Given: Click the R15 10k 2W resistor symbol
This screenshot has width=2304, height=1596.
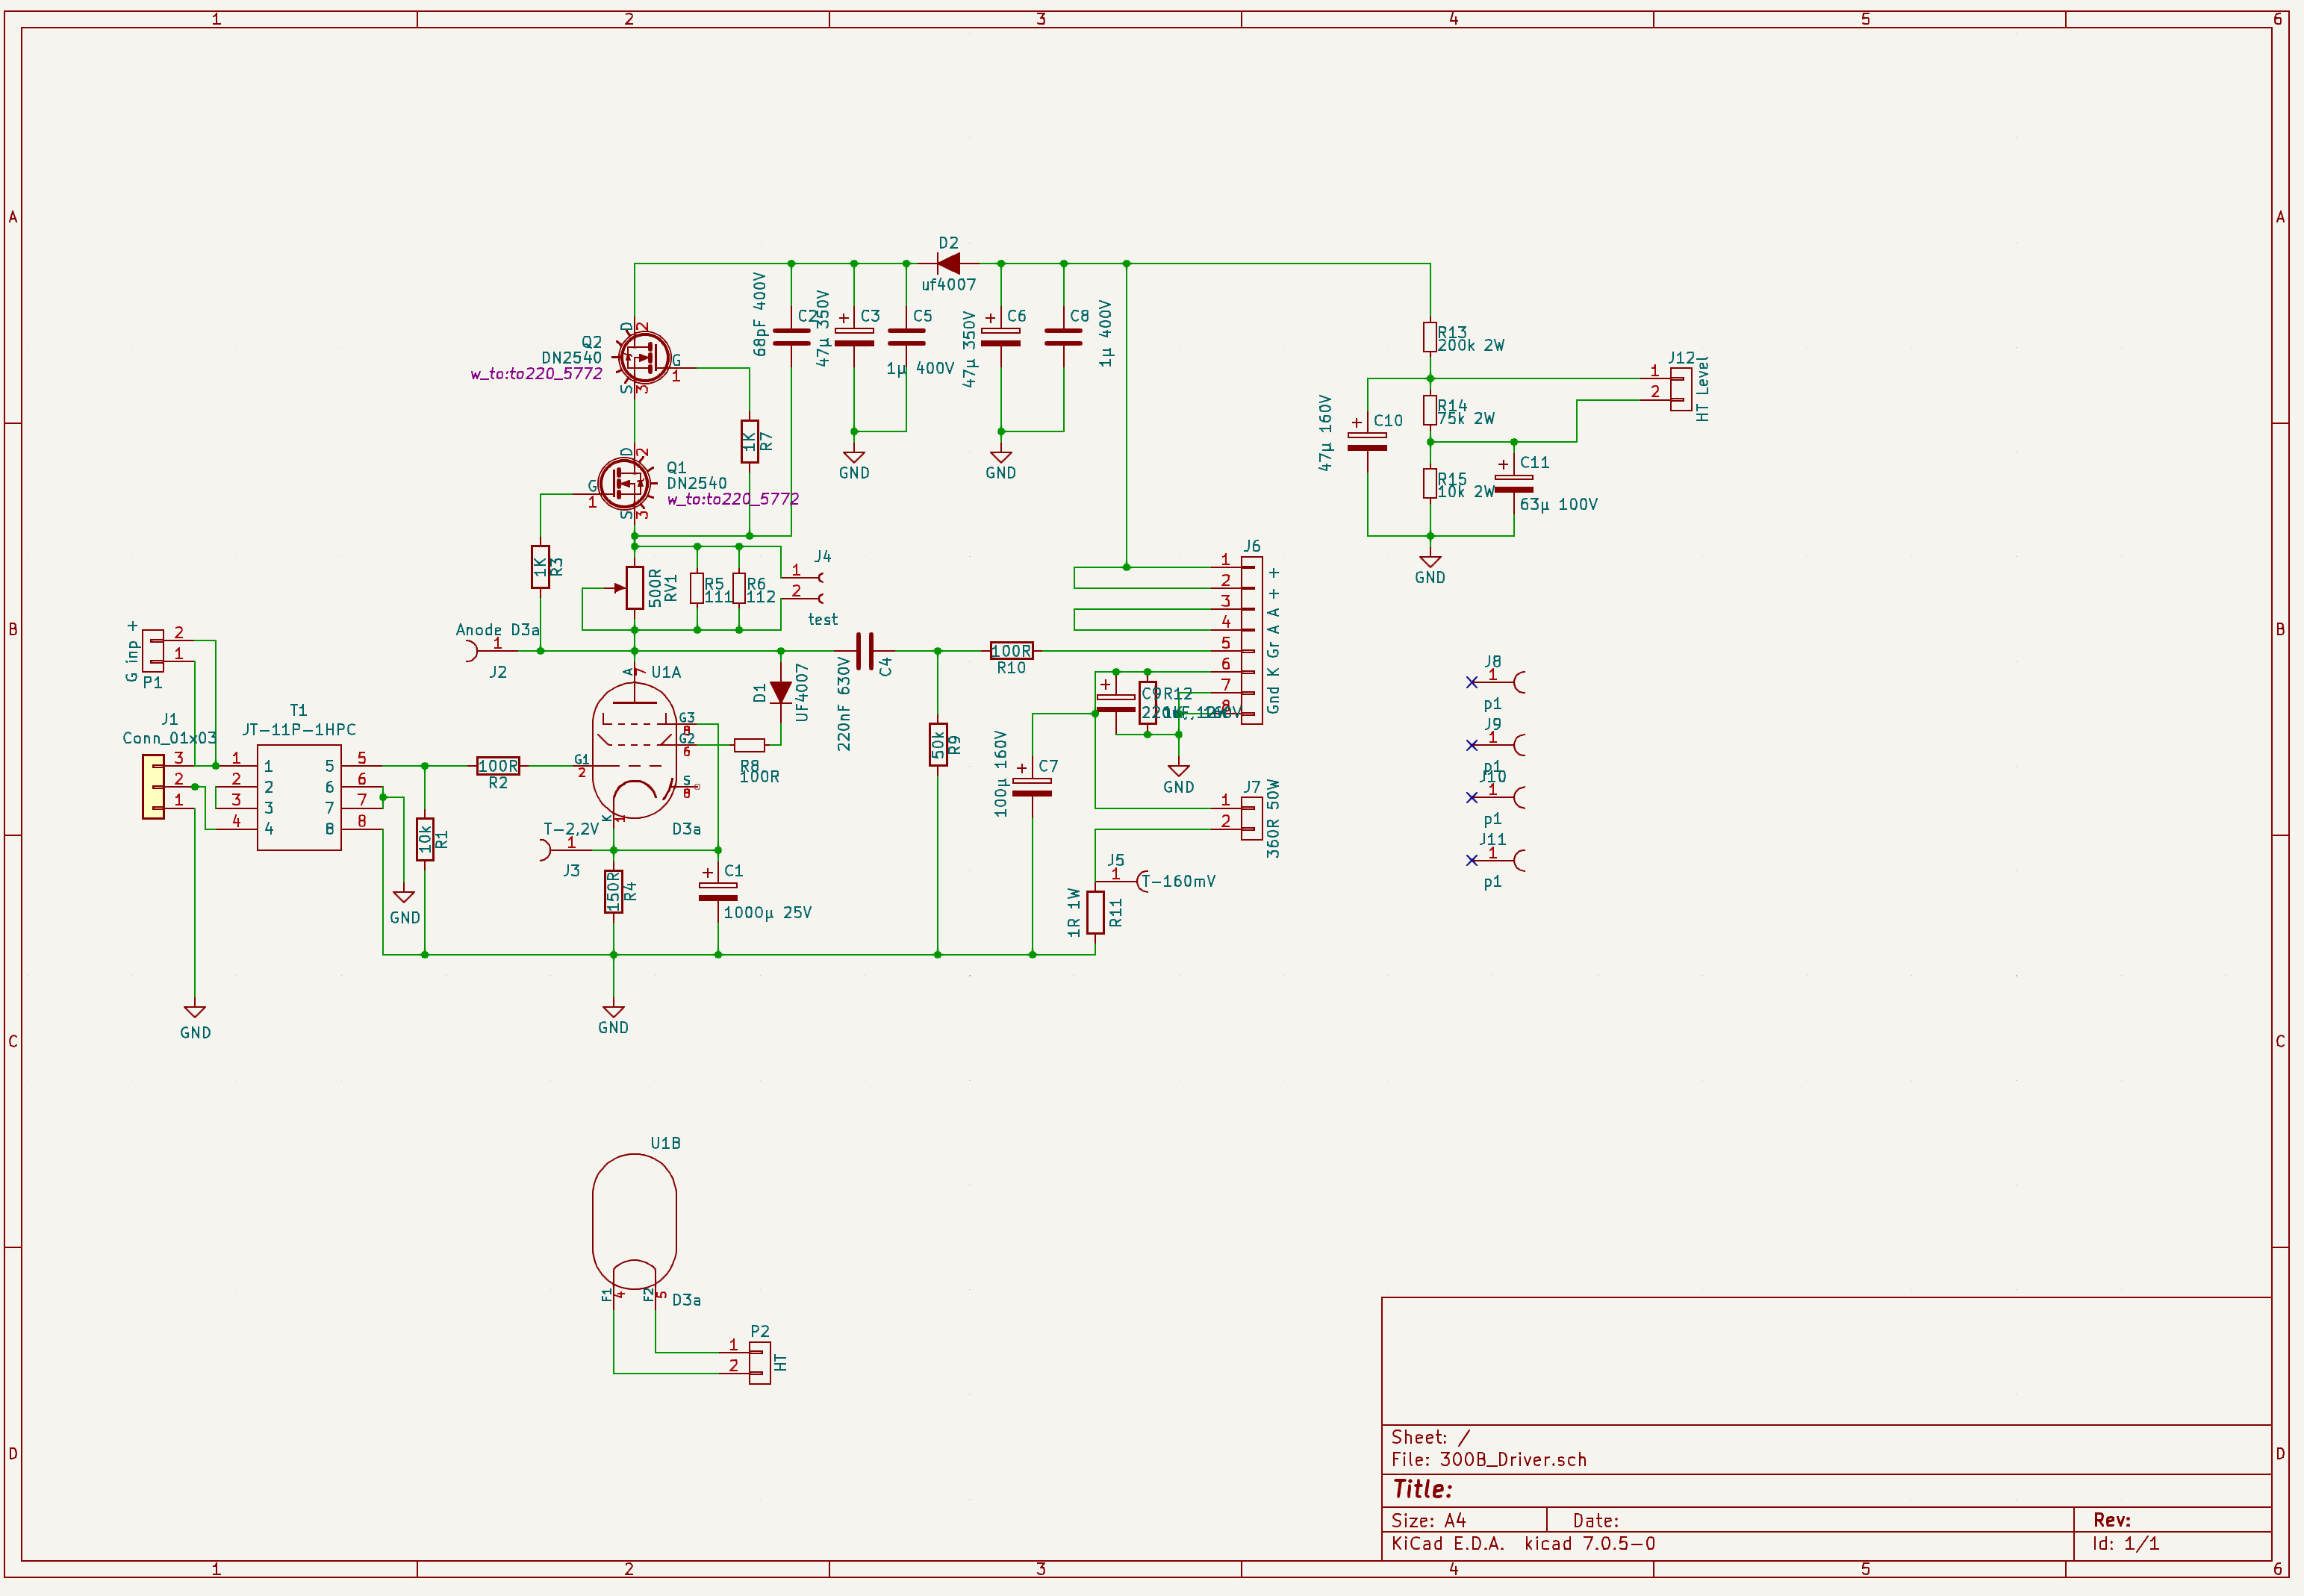Looking at the screenshot, I should (1430, 483).
